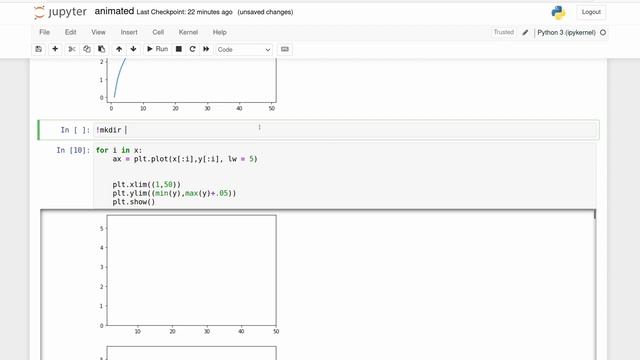Screen dimensions: 640x360
Task: Save the notebook with the disk icon
Action: click(x=39, y=49)
